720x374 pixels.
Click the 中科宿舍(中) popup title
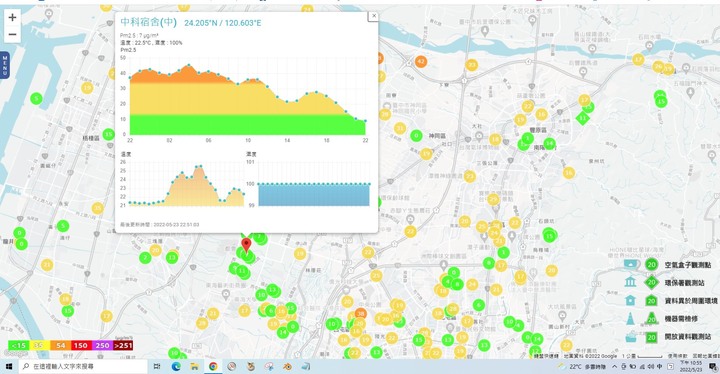148,22
